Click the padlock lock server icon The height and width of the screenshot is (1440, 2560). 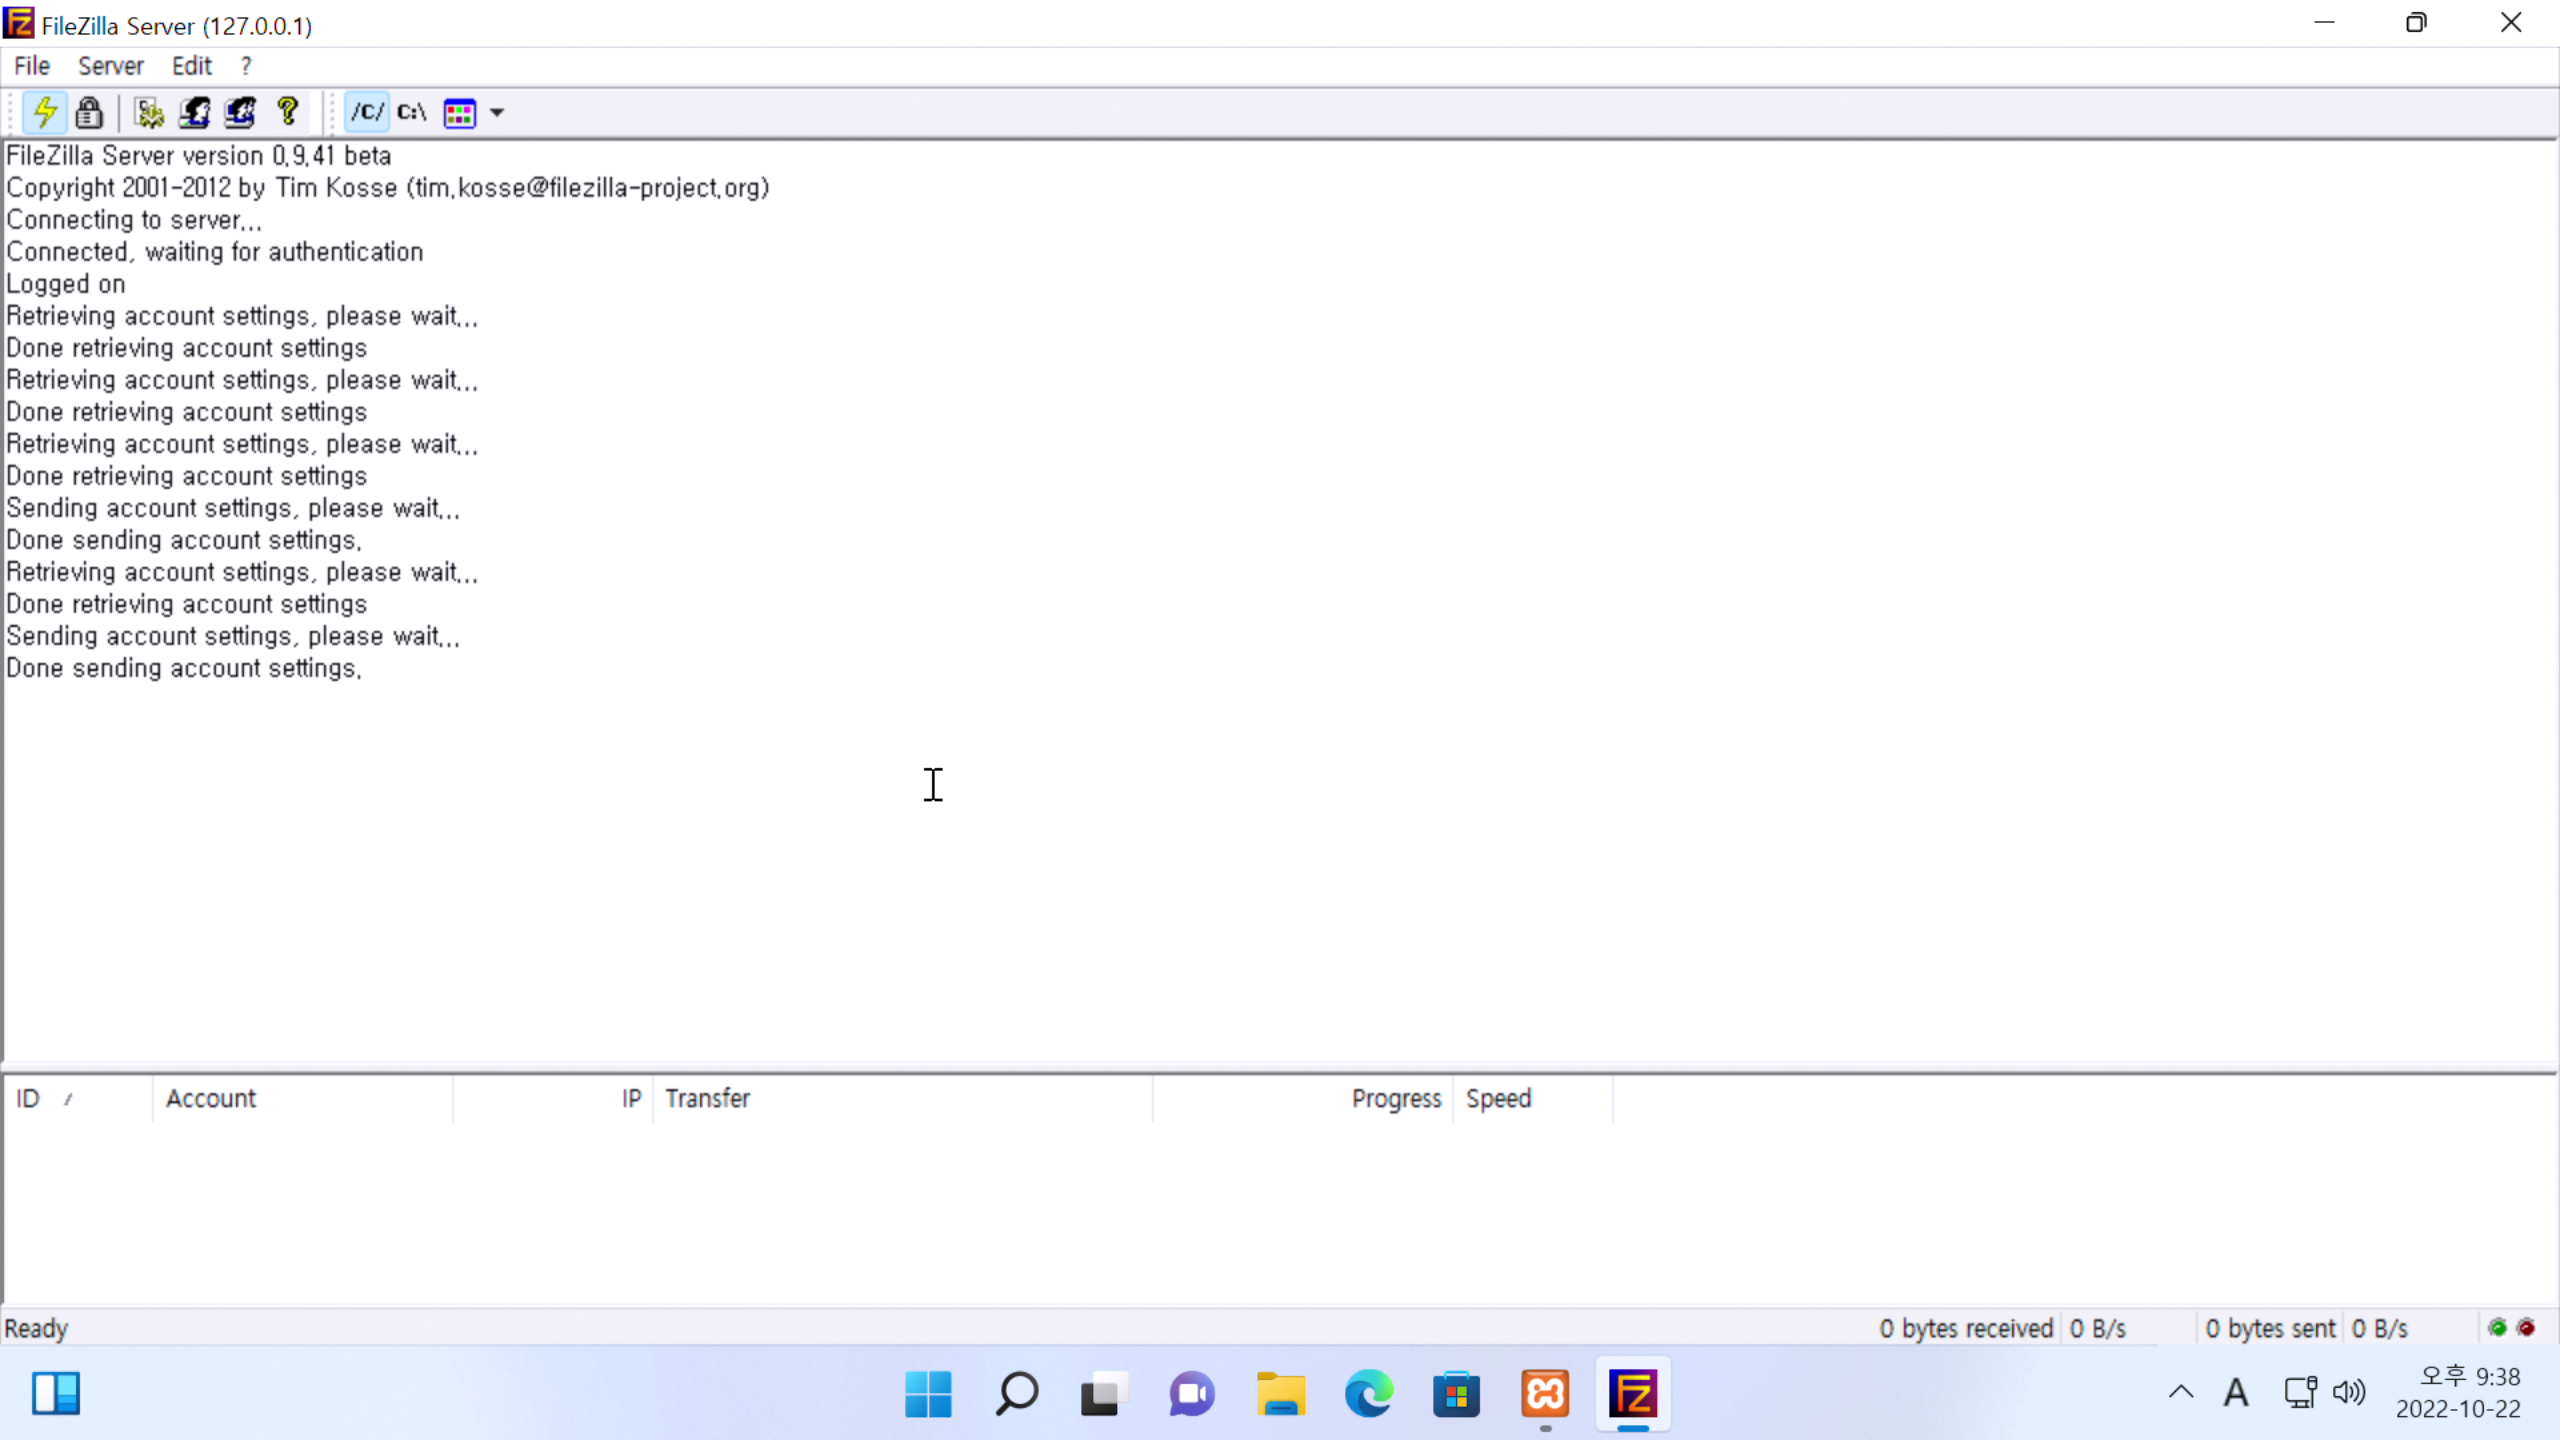click(89, 112)
